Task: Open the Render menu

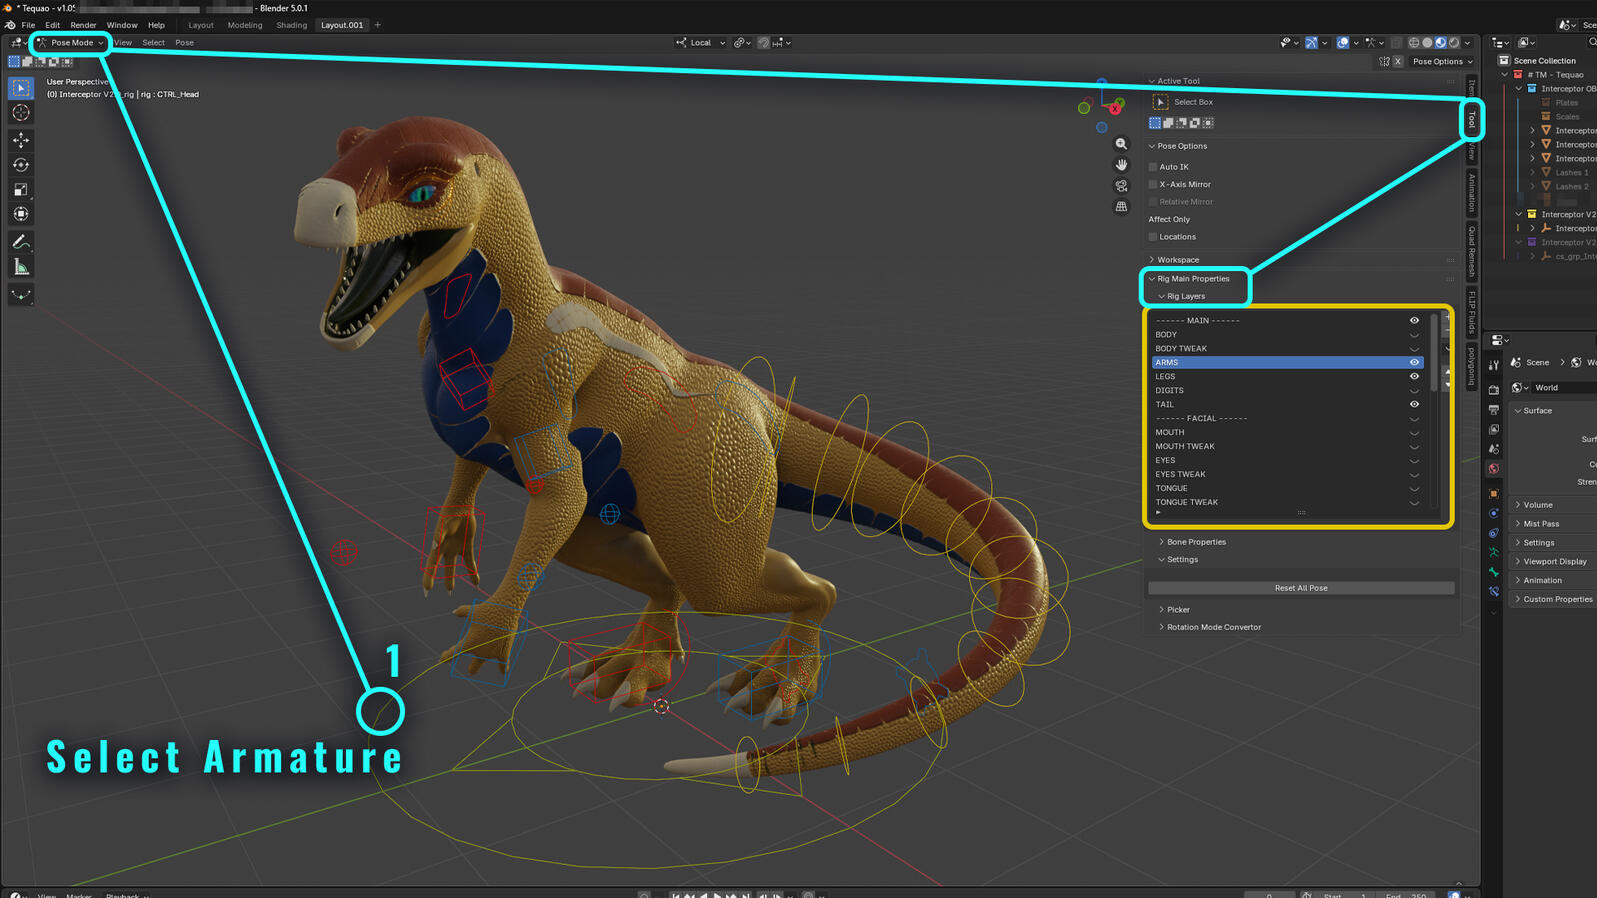Action: (83, 25)
